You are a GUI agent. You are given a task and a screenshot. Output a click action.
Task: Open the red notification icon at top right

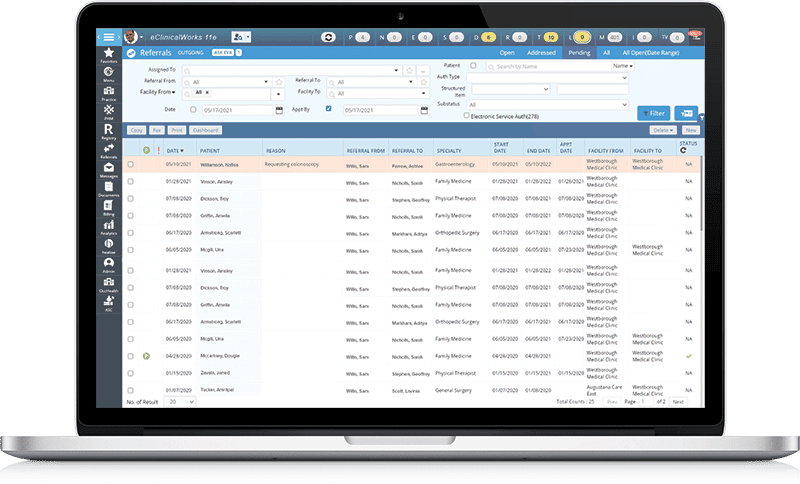[695, 35]
